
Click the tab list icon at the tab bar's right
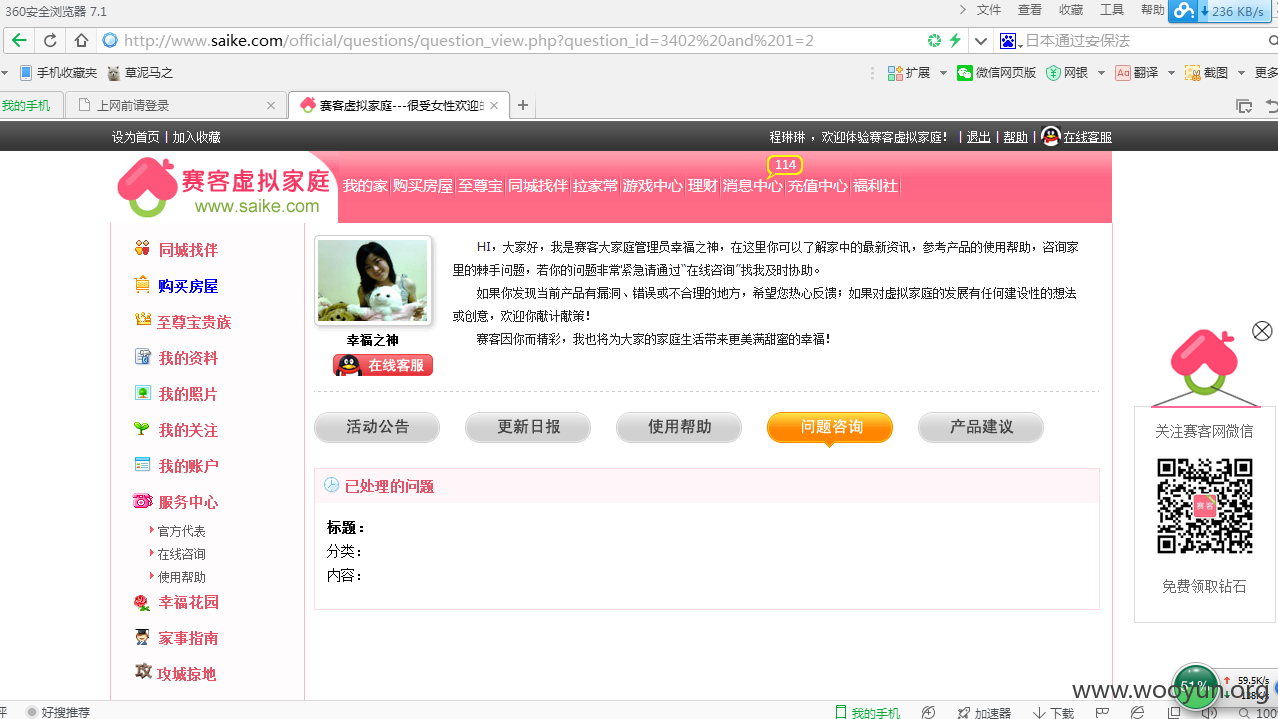pyautogui.click(x=1244, y=105)
